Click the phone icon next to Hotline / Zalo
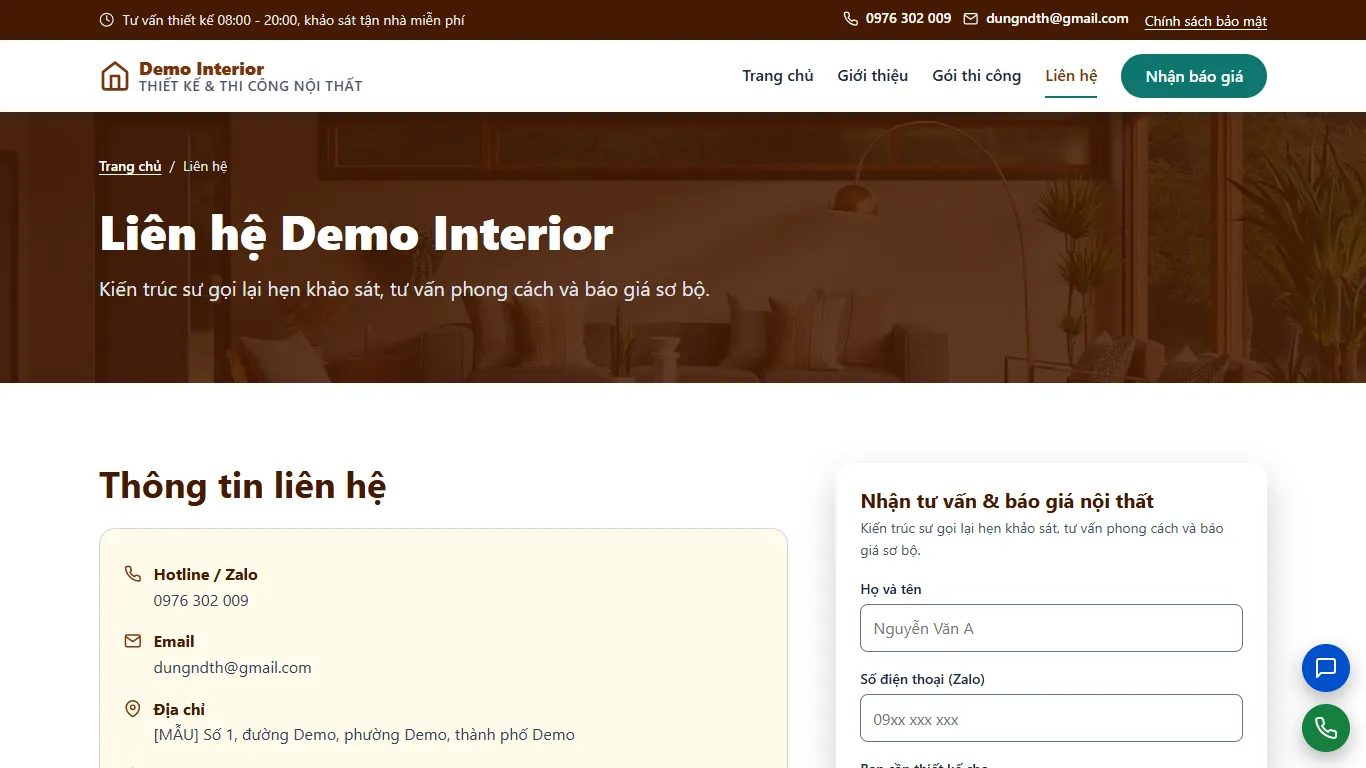Screen dimensions: 1366x768 tap(133, 574)
